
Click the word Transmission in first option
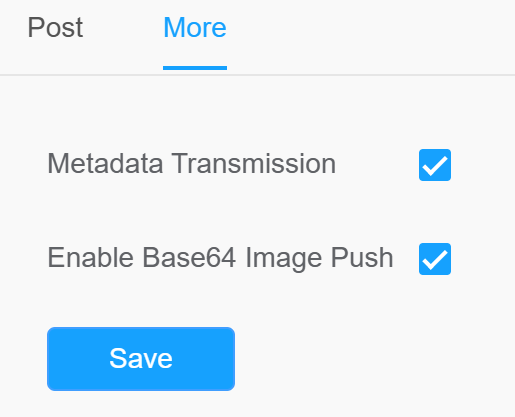coord(254,164)
